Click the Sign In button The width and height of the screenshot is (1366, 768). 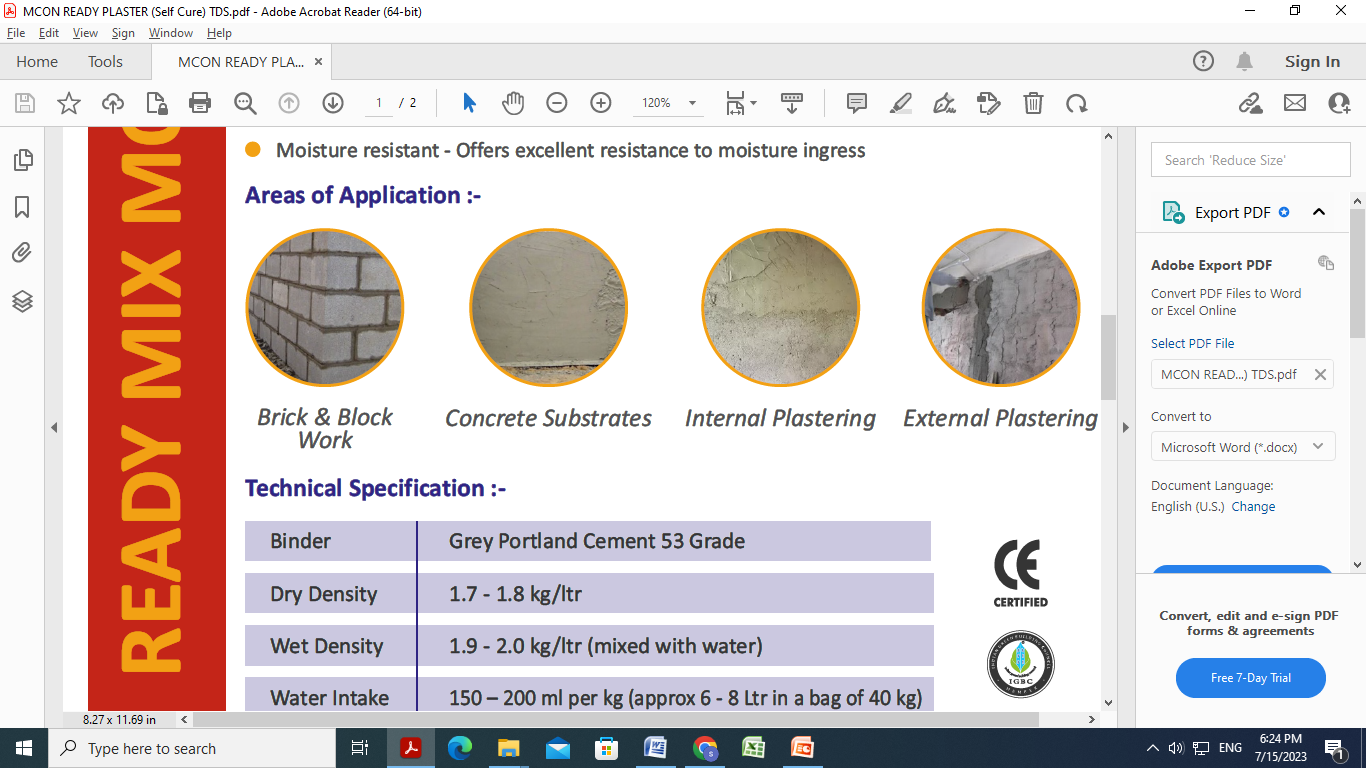pos(1312,61)
